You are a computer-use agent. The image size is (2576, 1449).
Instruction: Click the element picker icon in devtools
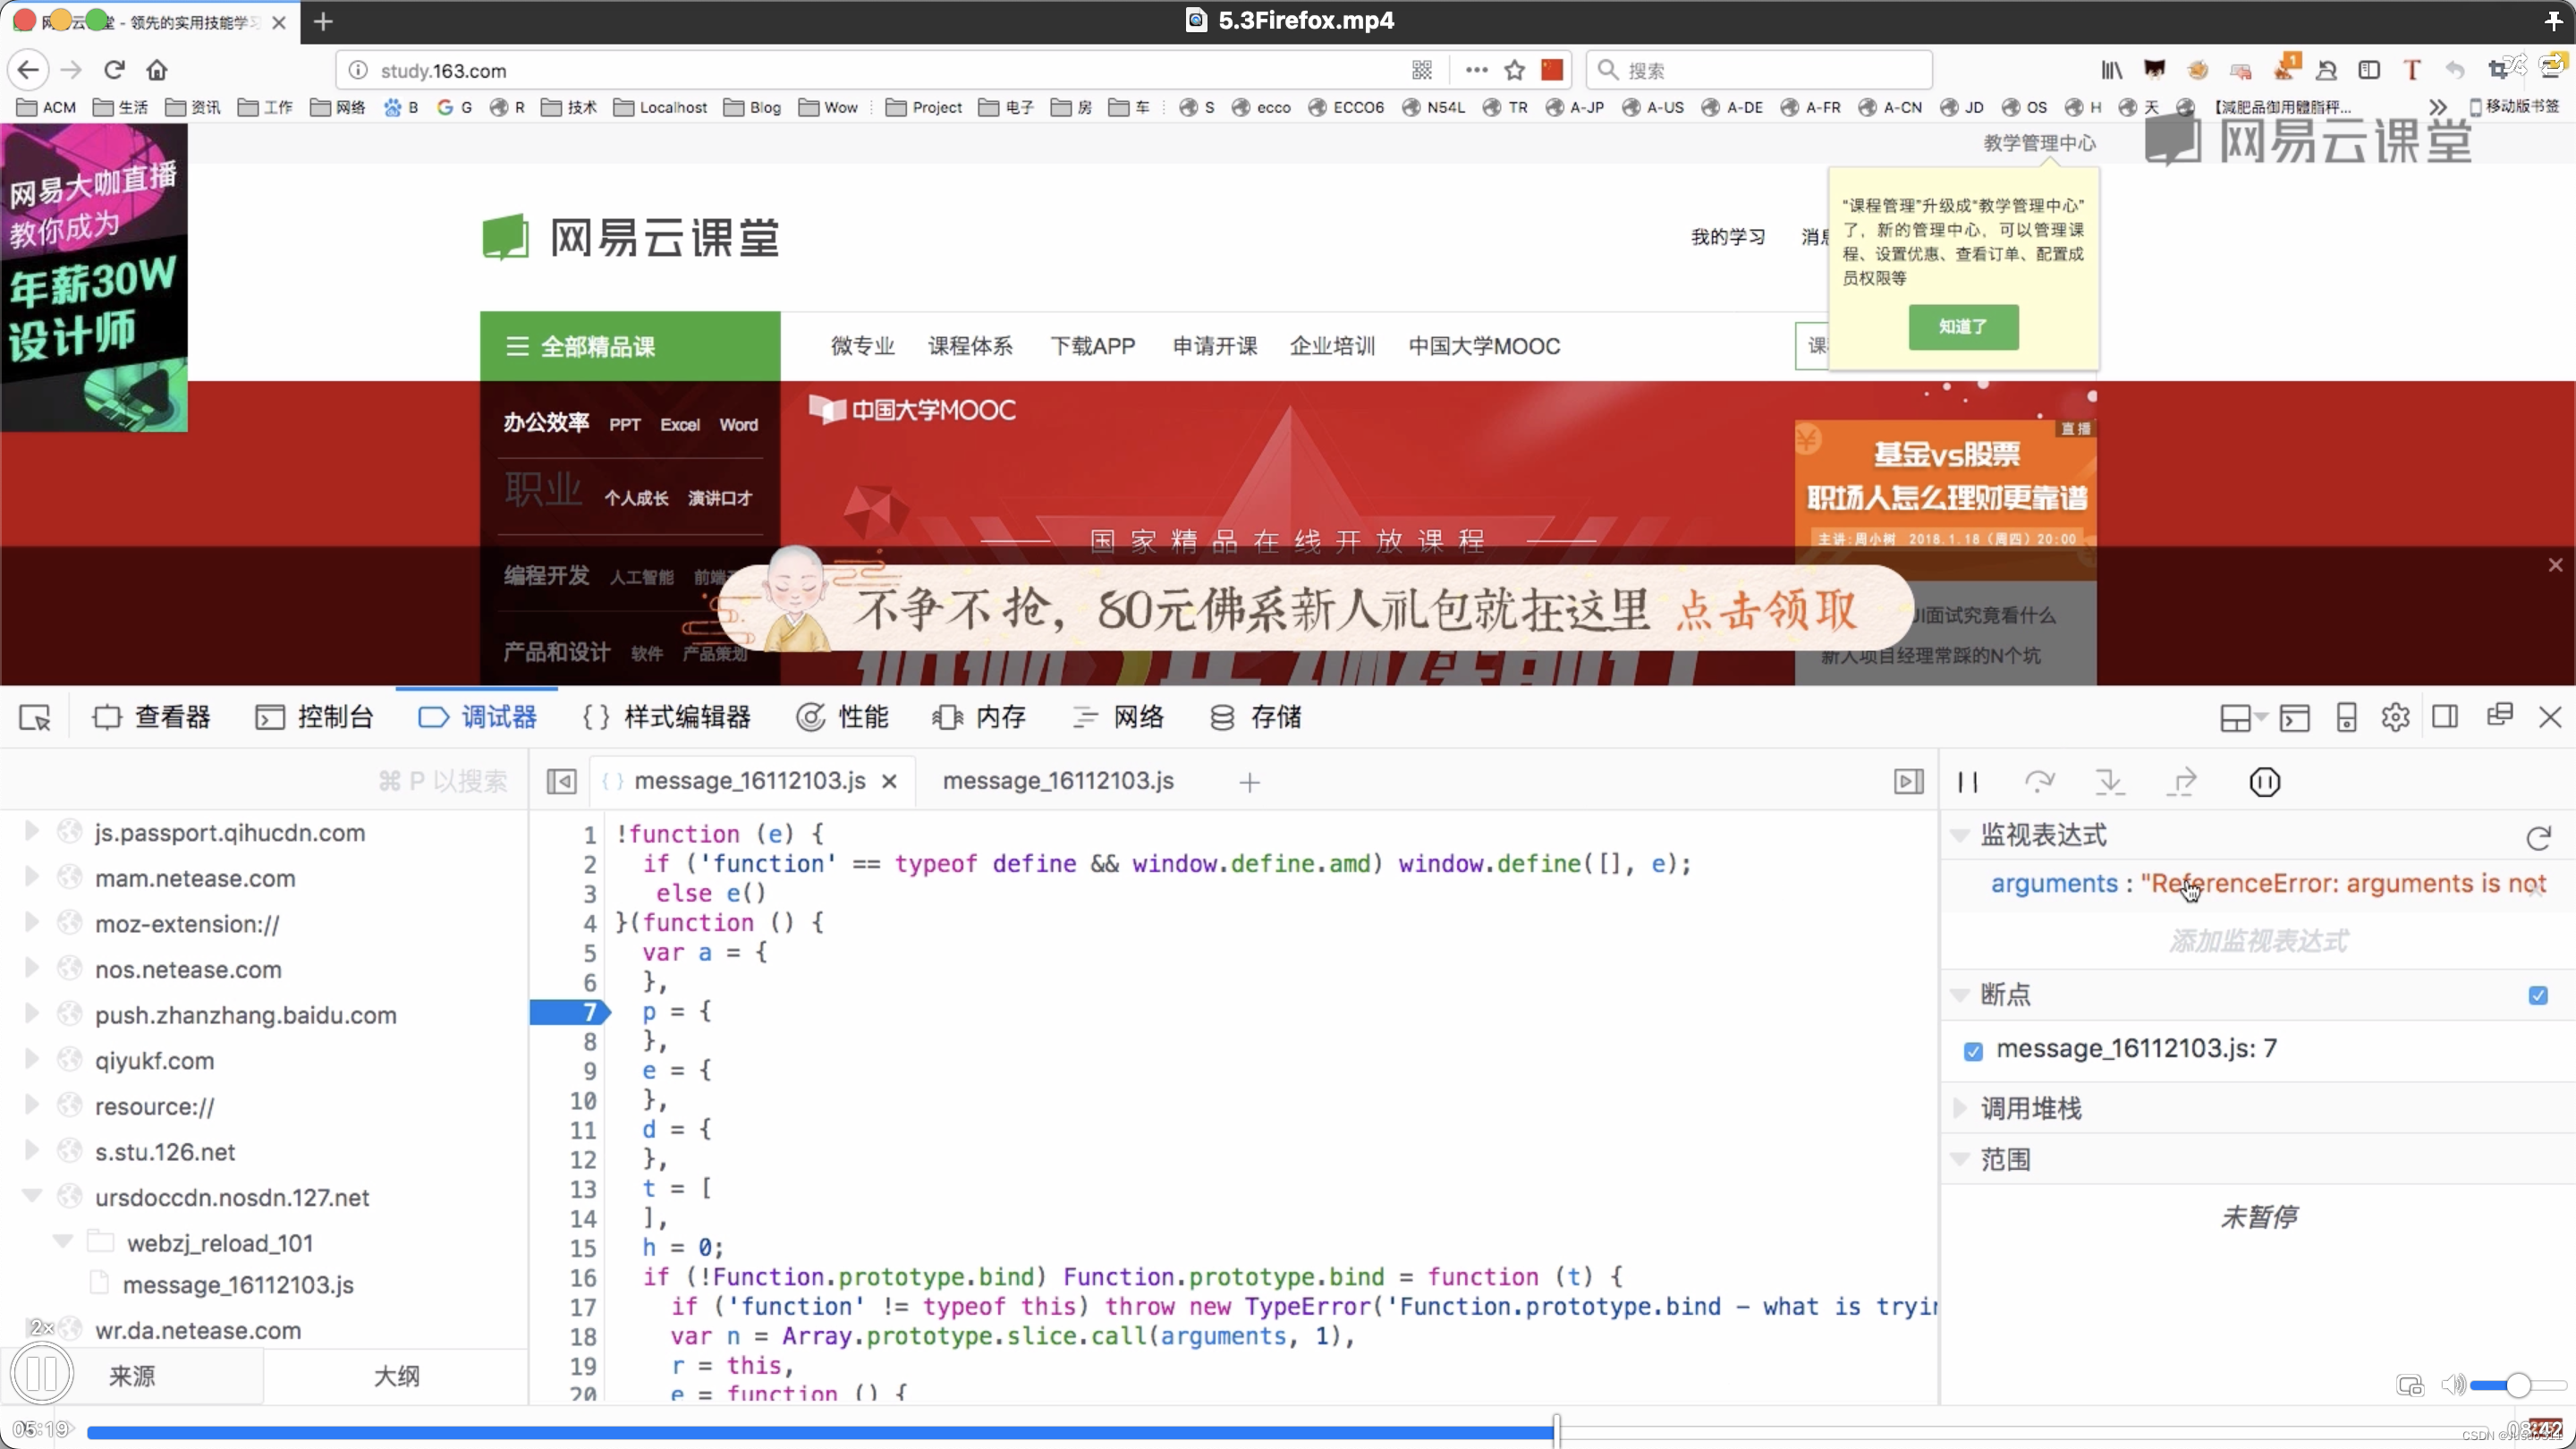[x=35, y=717]
